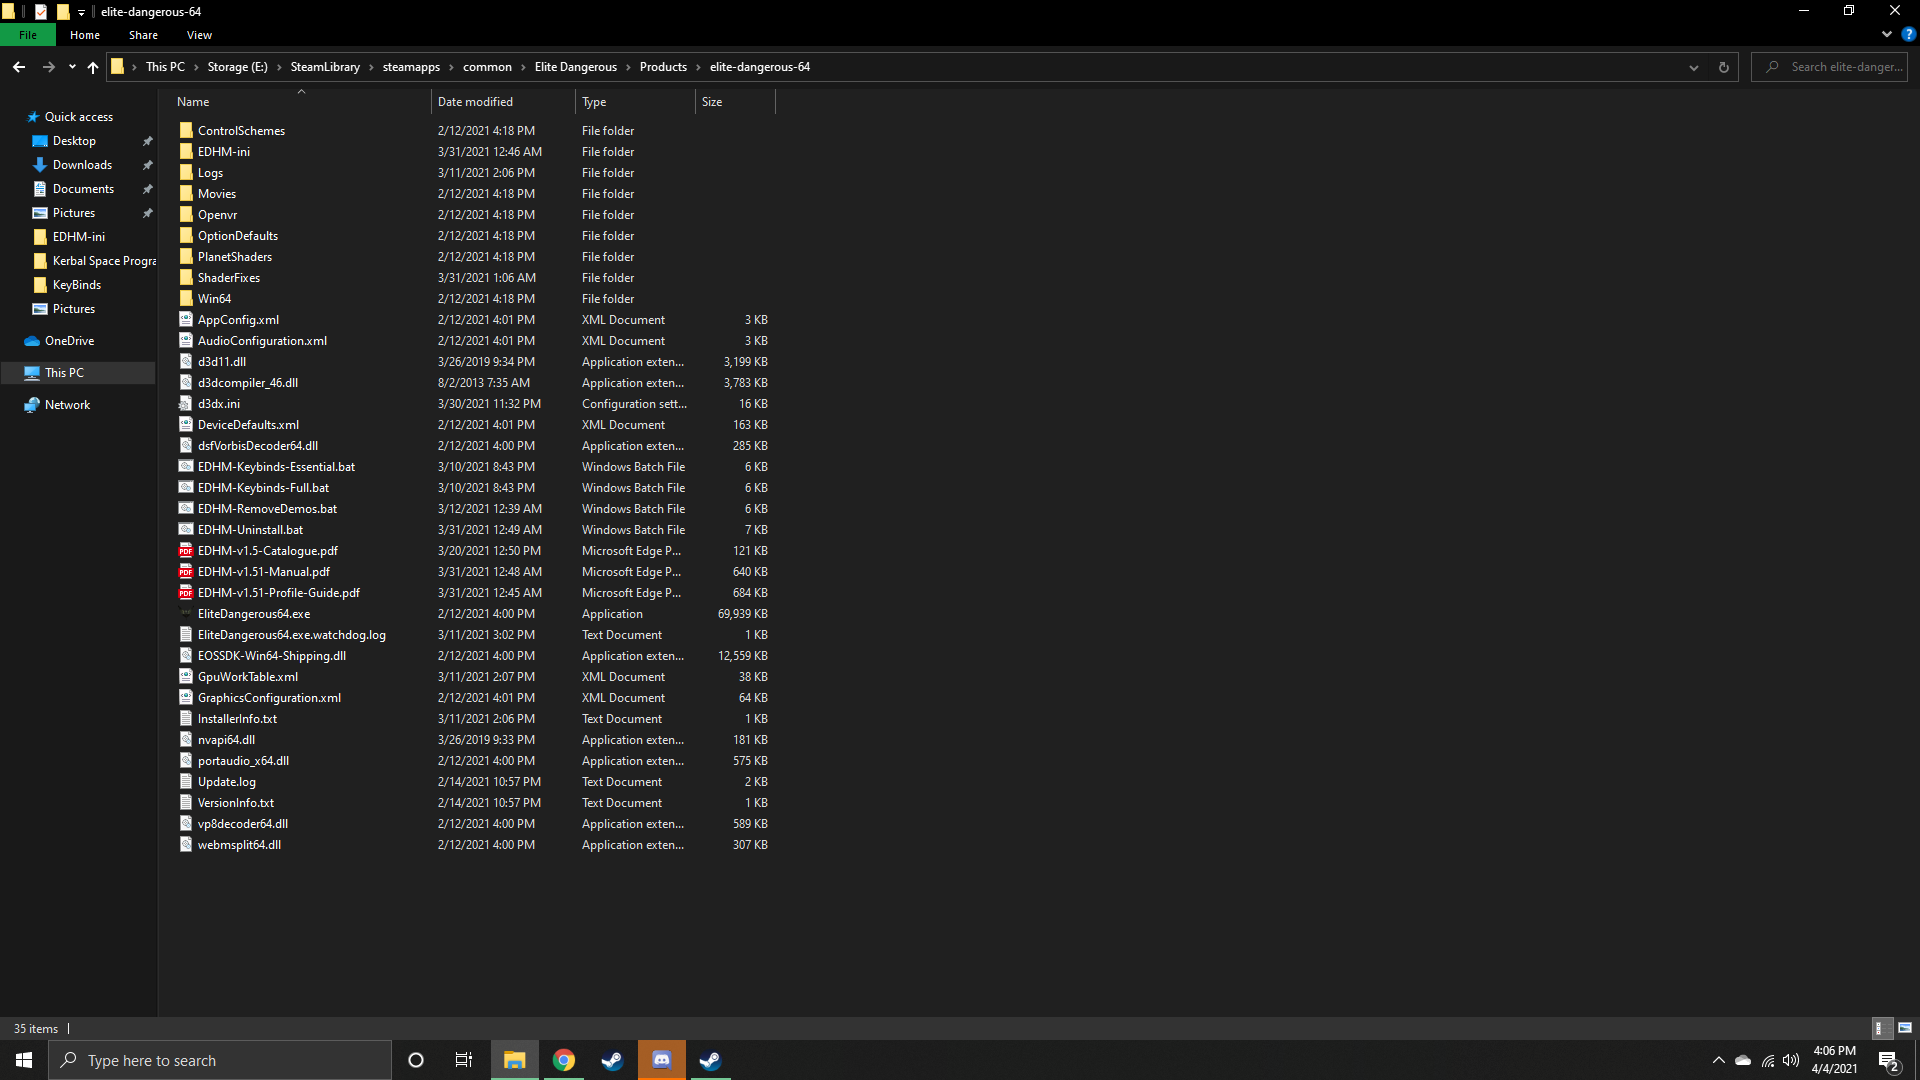Open the volume control in tray

click(x=1791, y=1060)
